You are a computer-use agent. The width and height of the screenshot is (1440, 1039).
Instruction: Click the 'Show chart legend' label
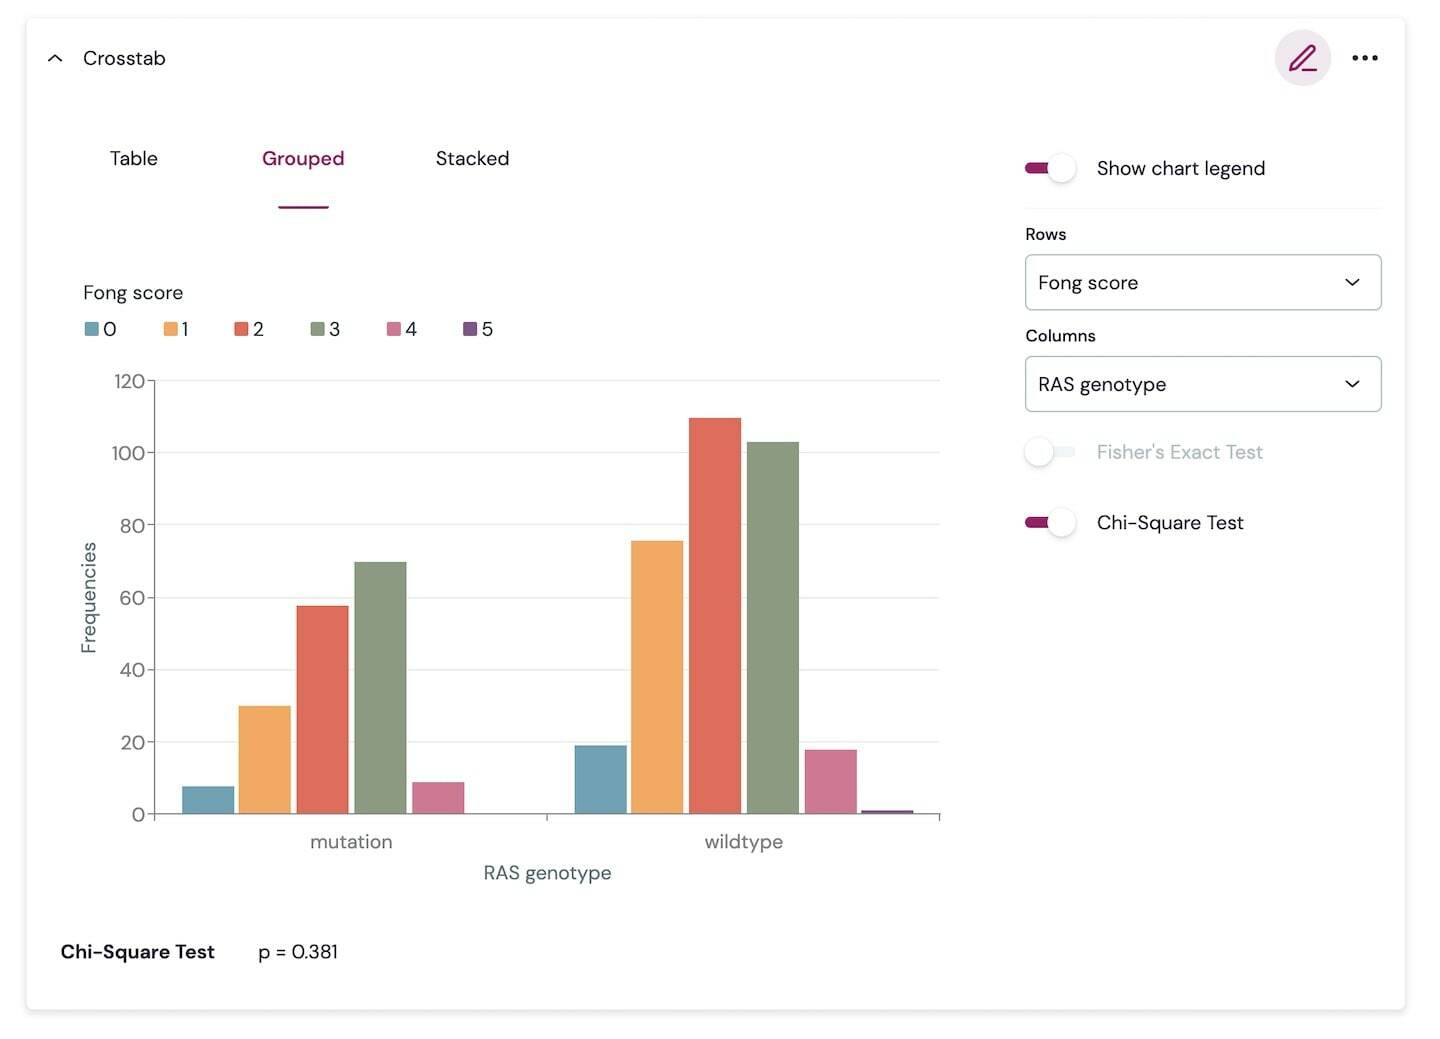click(x=1181, y=168)
